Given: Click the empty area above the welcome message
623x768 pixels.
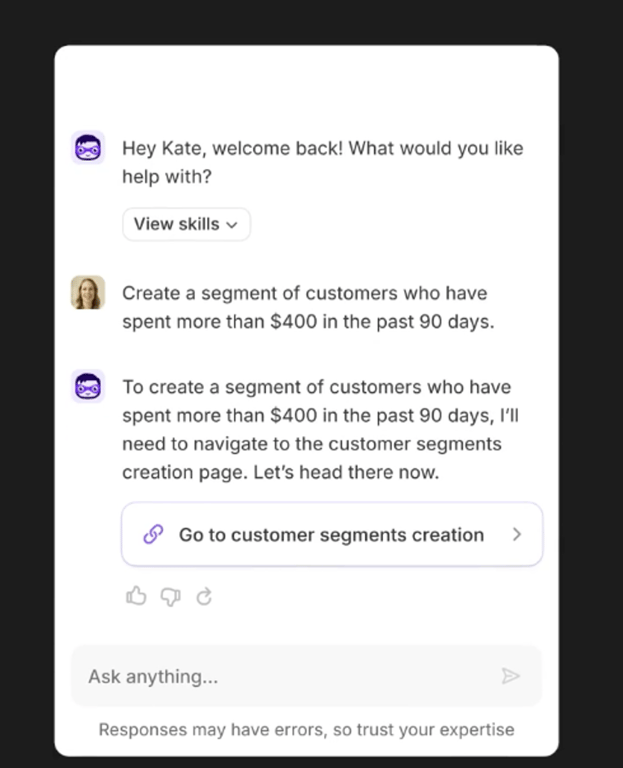Looking at the screenshot, I should (307, 86).
